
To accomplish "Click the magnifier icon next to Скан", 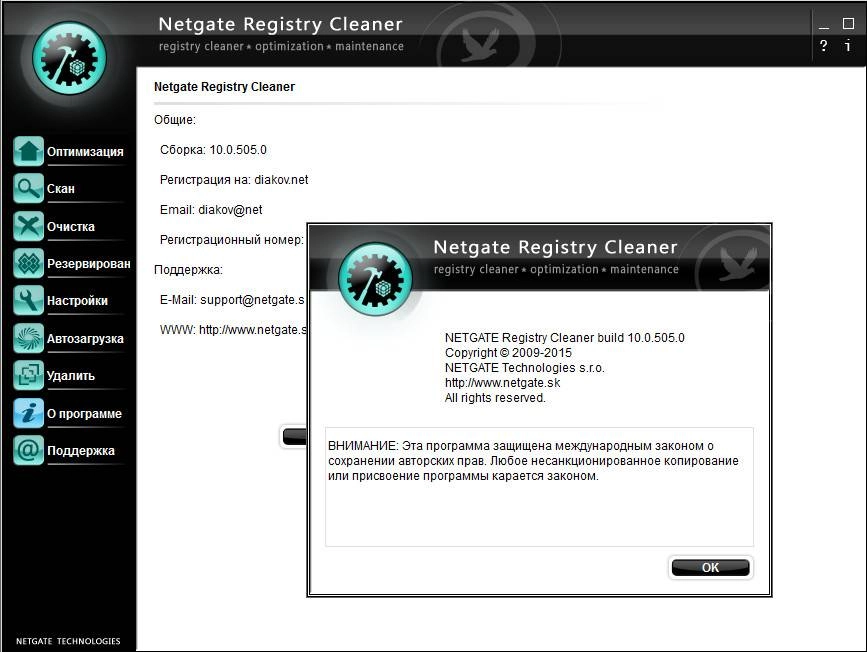I will (28, 188).
